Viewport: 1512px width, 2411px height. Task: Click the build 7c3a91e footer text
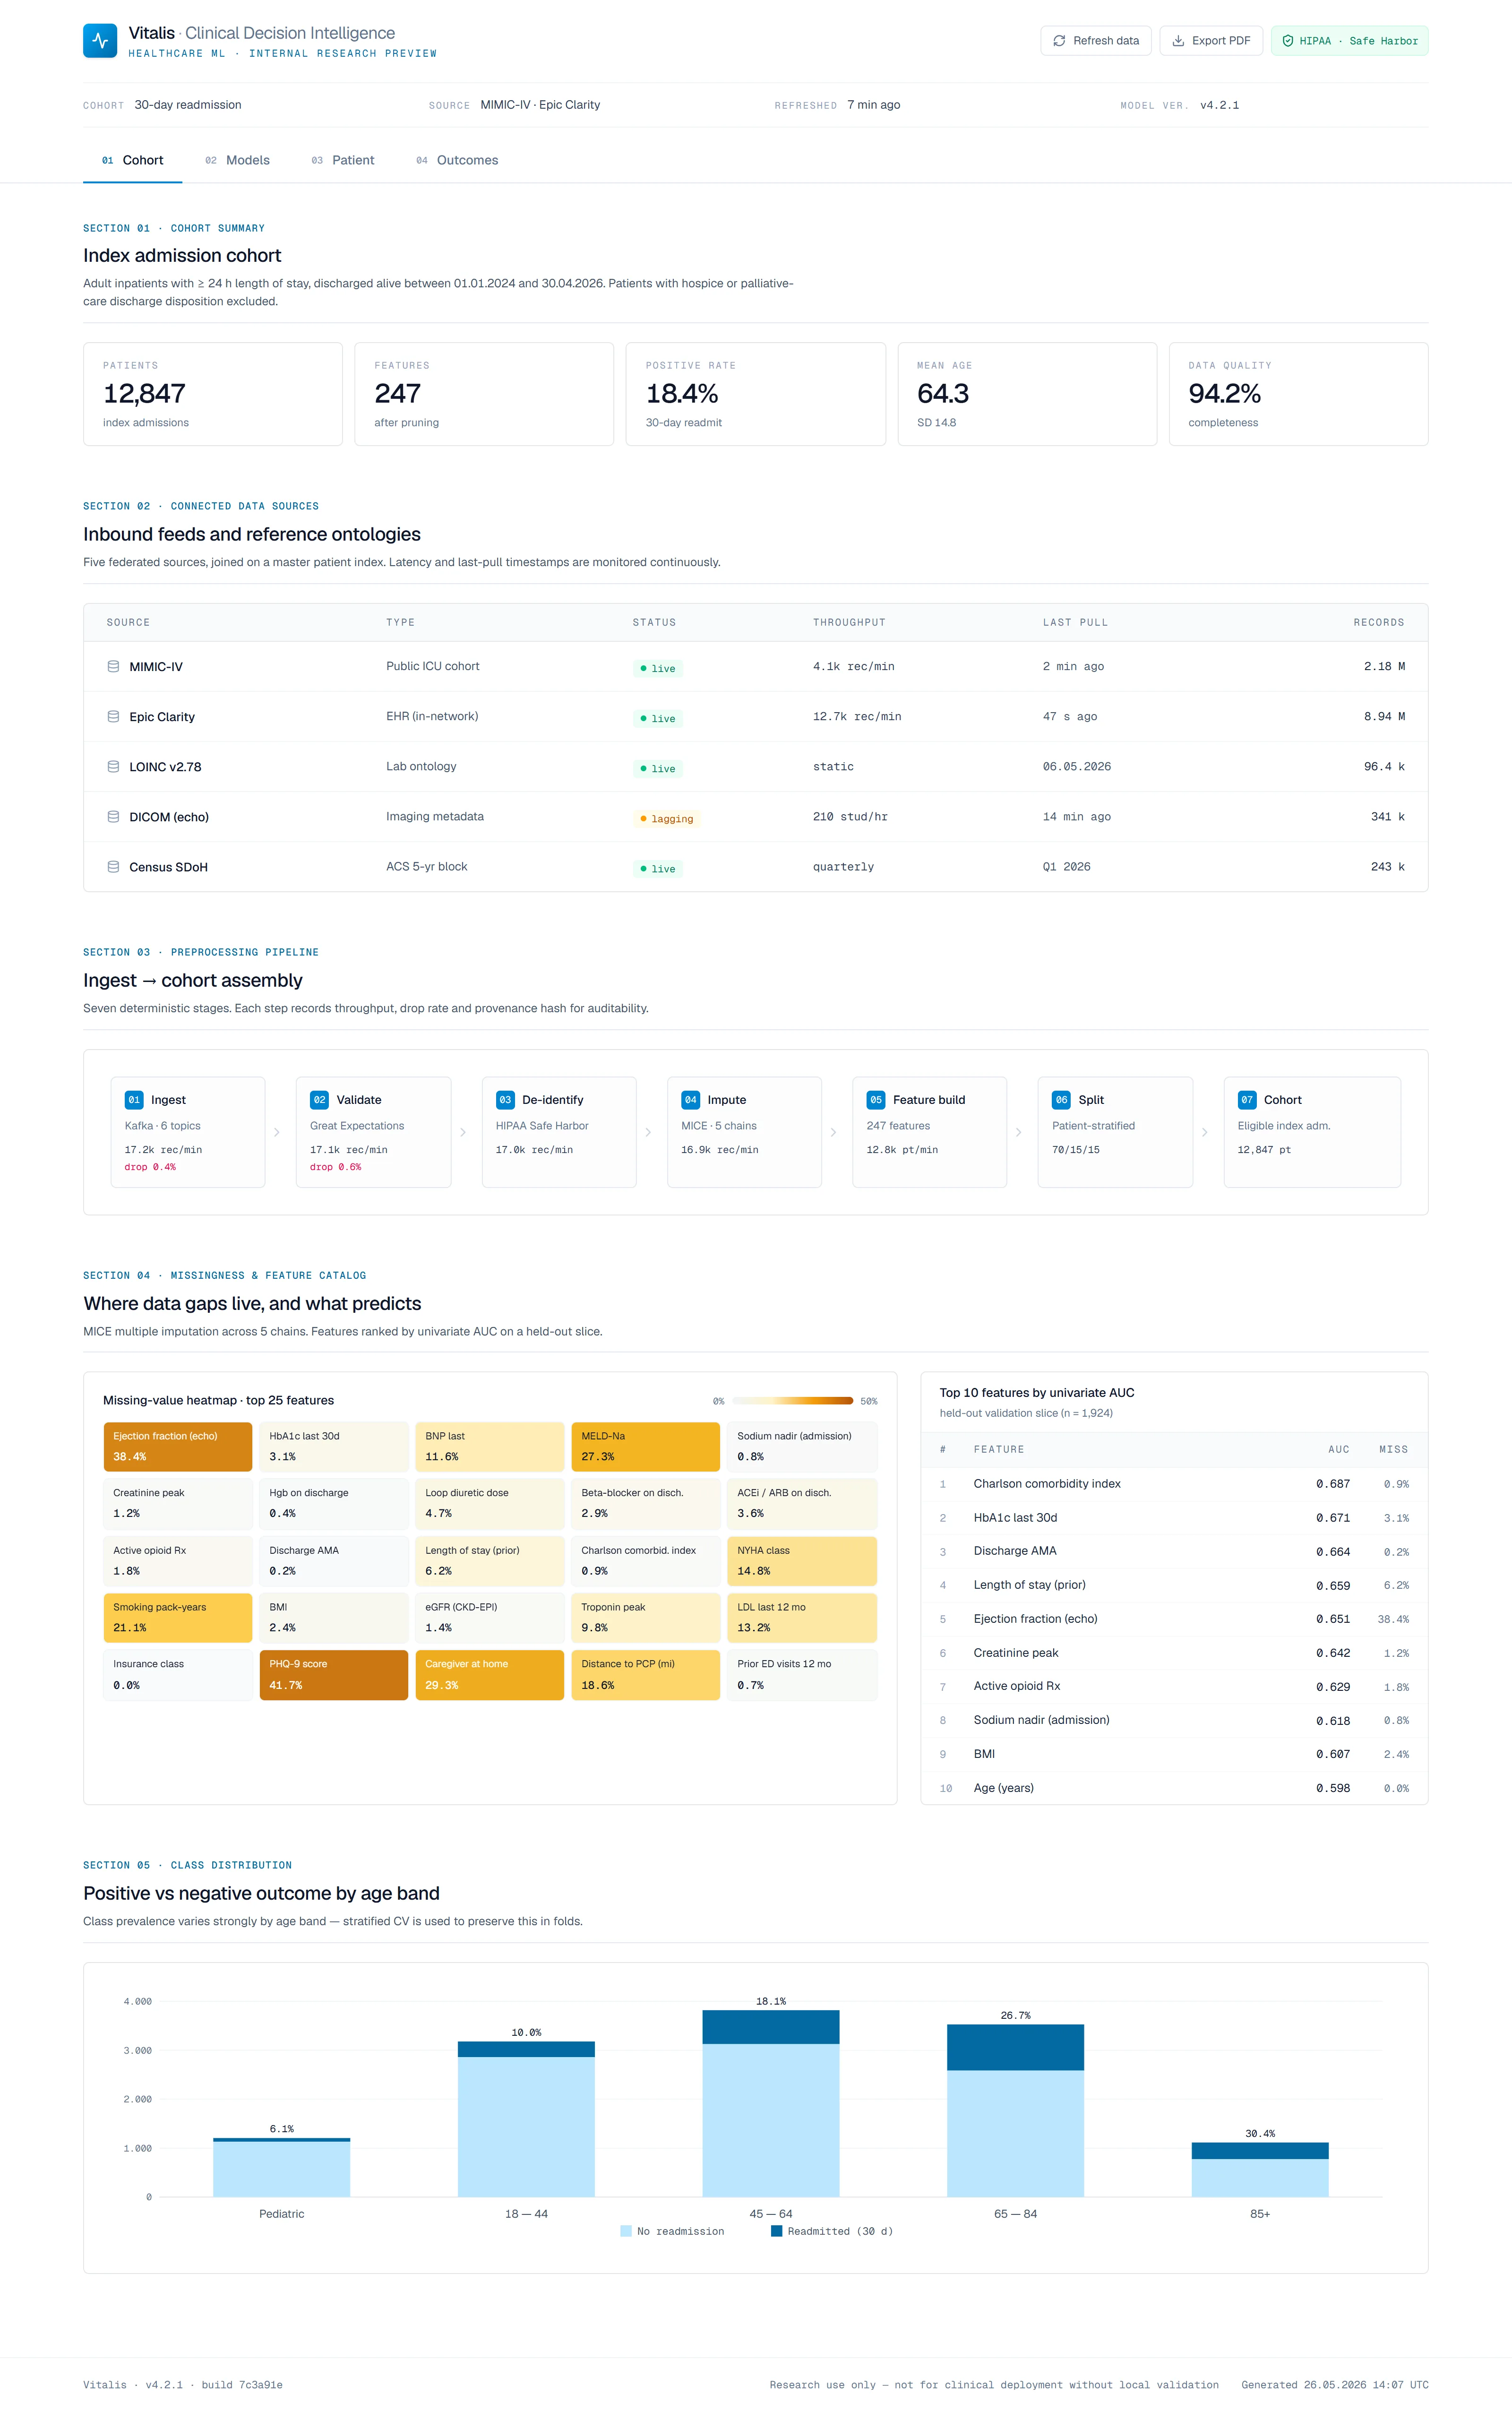click(x=242, y=2385)
